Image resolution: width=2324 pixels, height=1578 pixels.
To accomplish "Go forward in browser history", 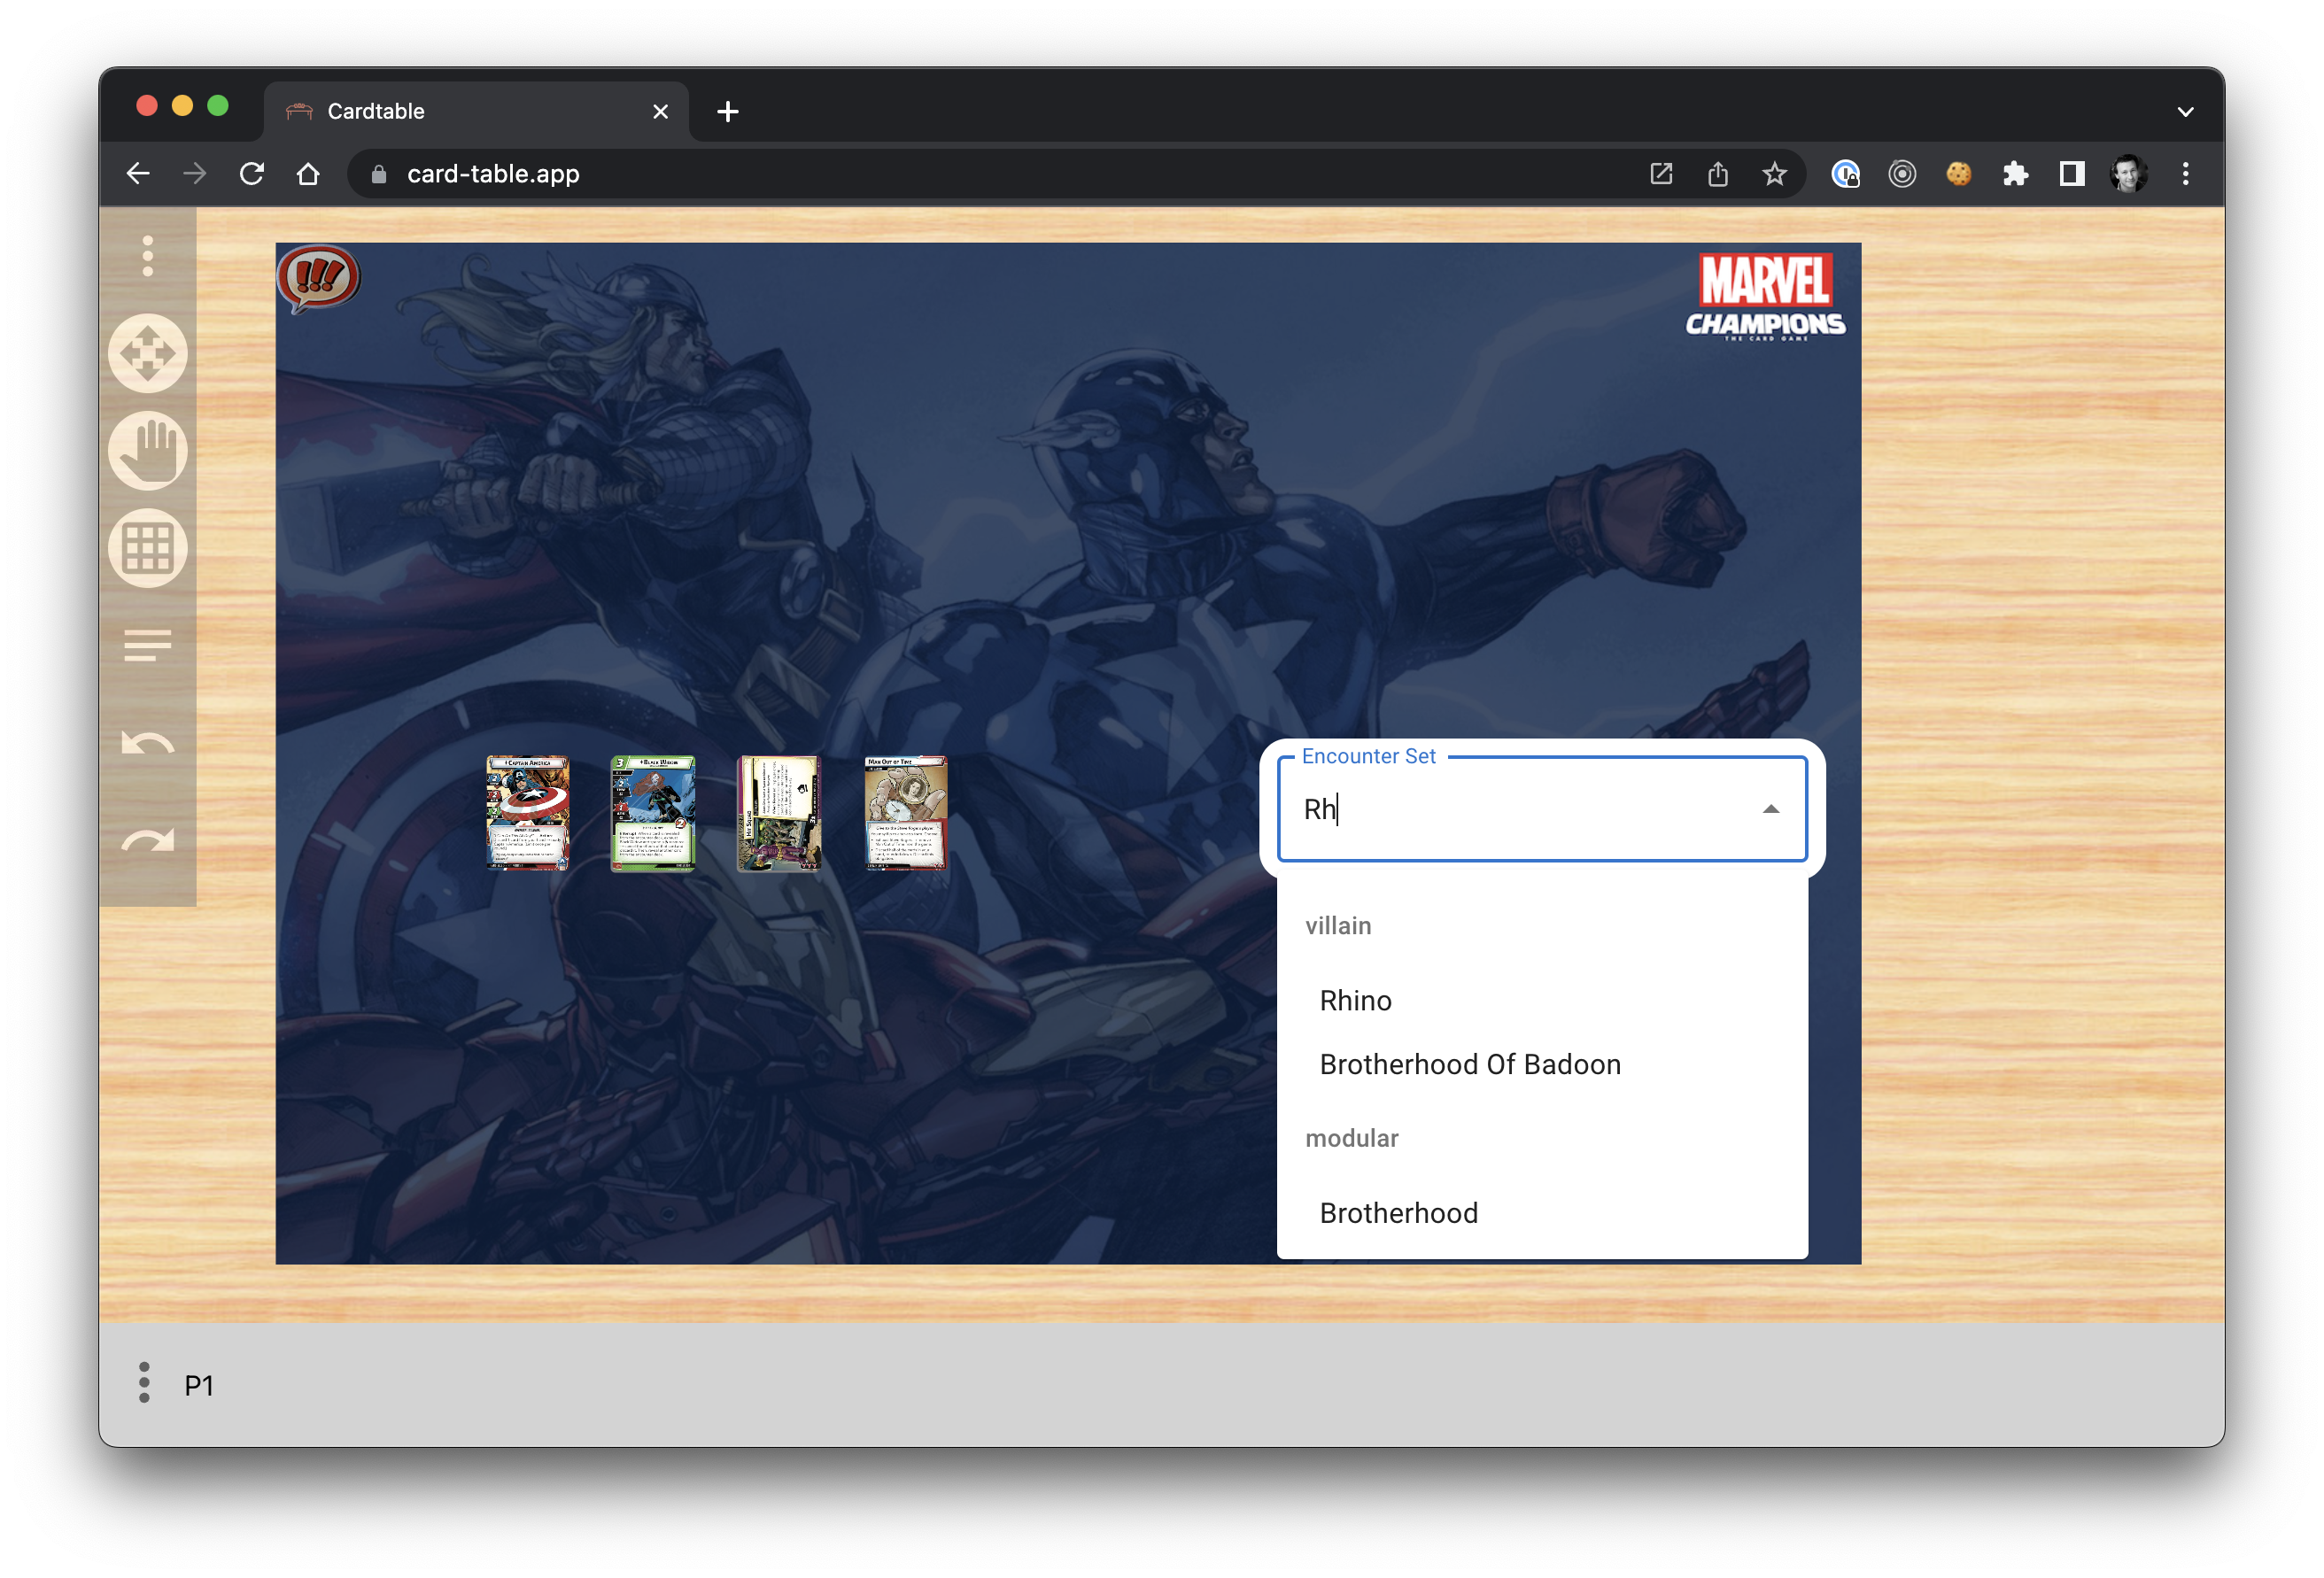I will [x=195, y=174].
